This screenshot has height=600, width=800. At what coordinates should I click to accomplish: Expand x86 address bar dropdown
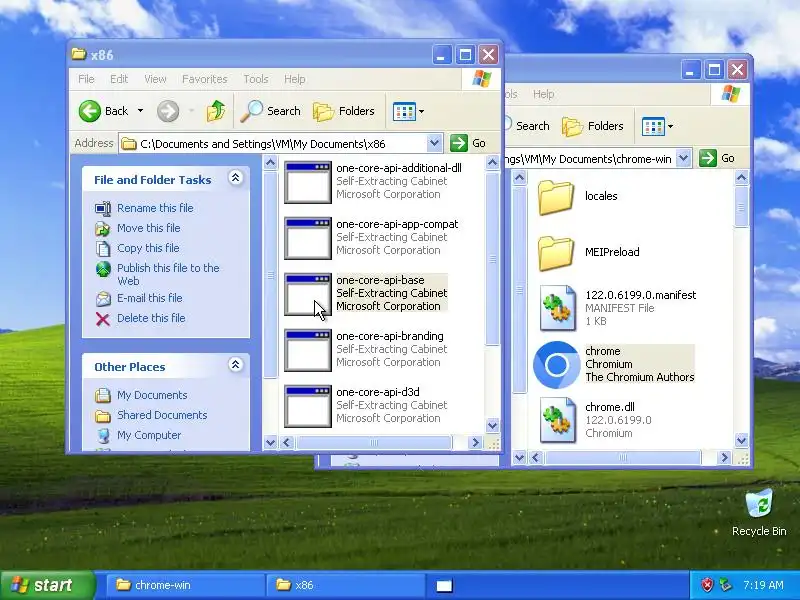click(x=434, y=143)
